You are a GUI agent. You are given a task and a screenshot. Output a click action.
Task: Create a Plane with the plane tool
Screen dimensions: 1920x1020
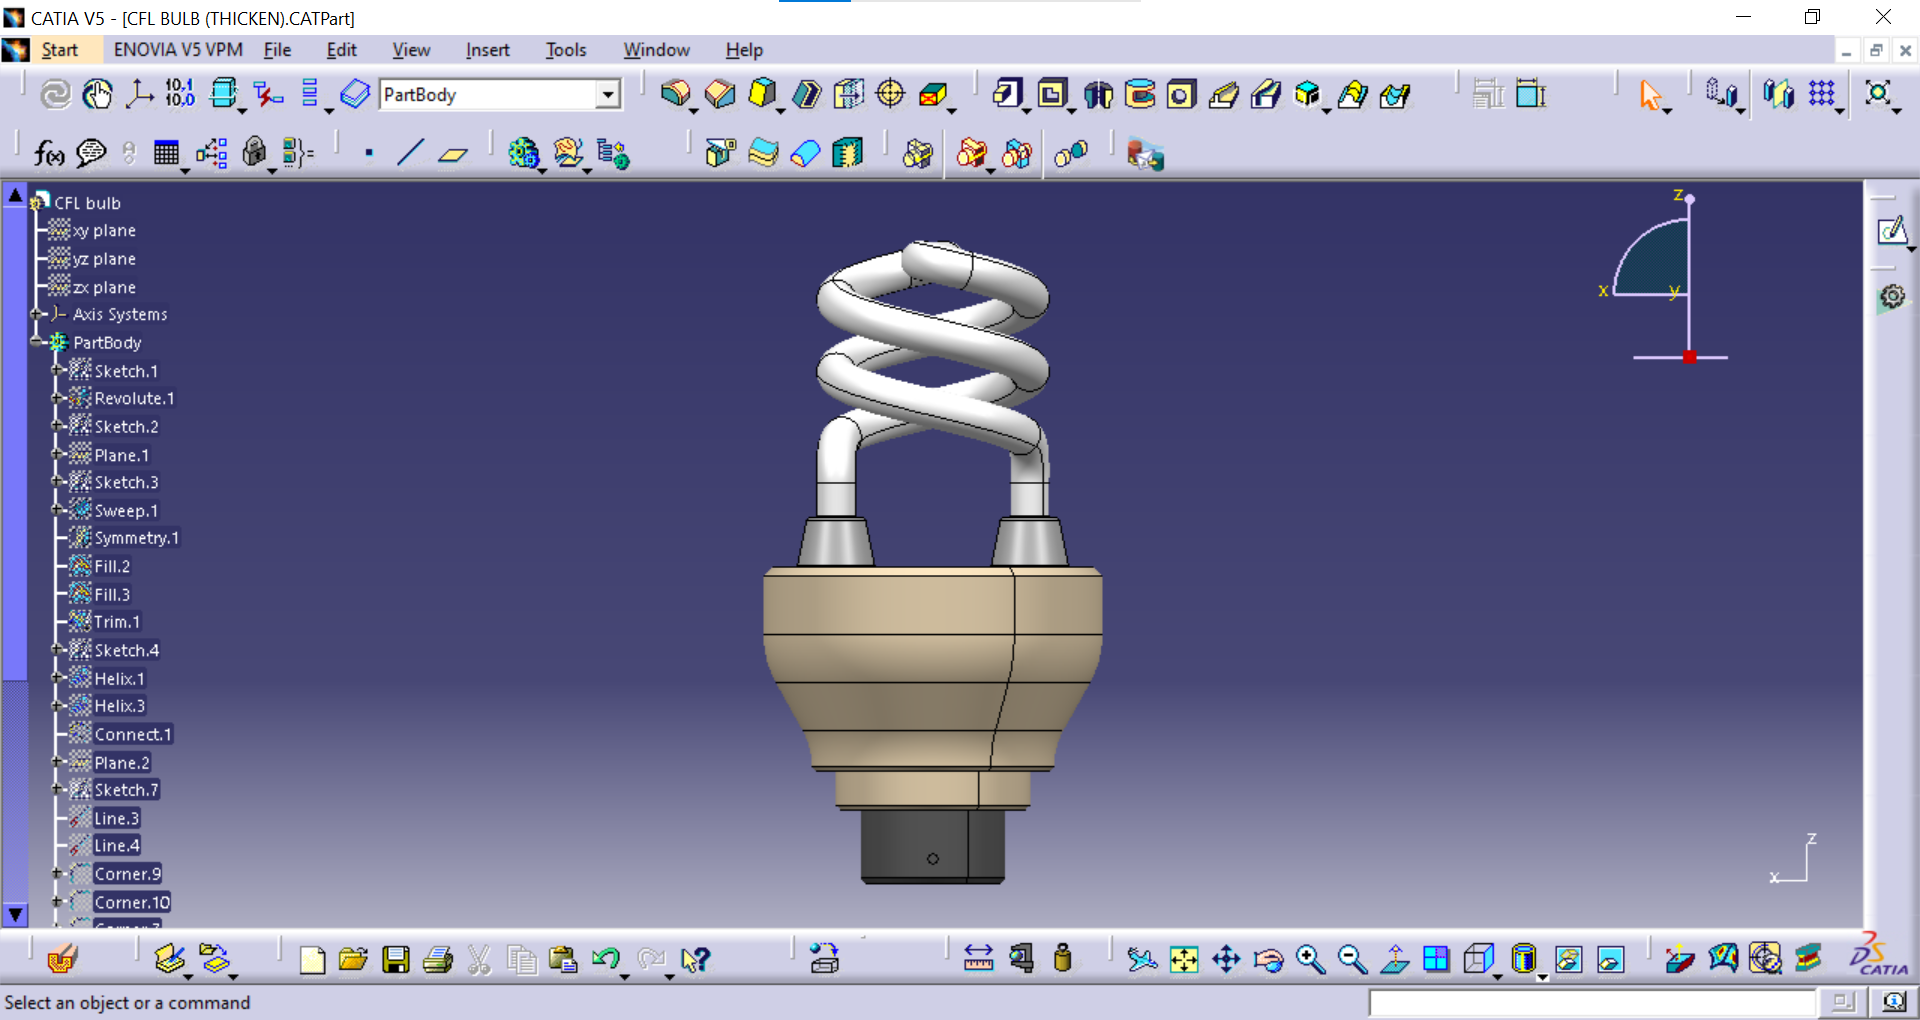click(453, 153)
